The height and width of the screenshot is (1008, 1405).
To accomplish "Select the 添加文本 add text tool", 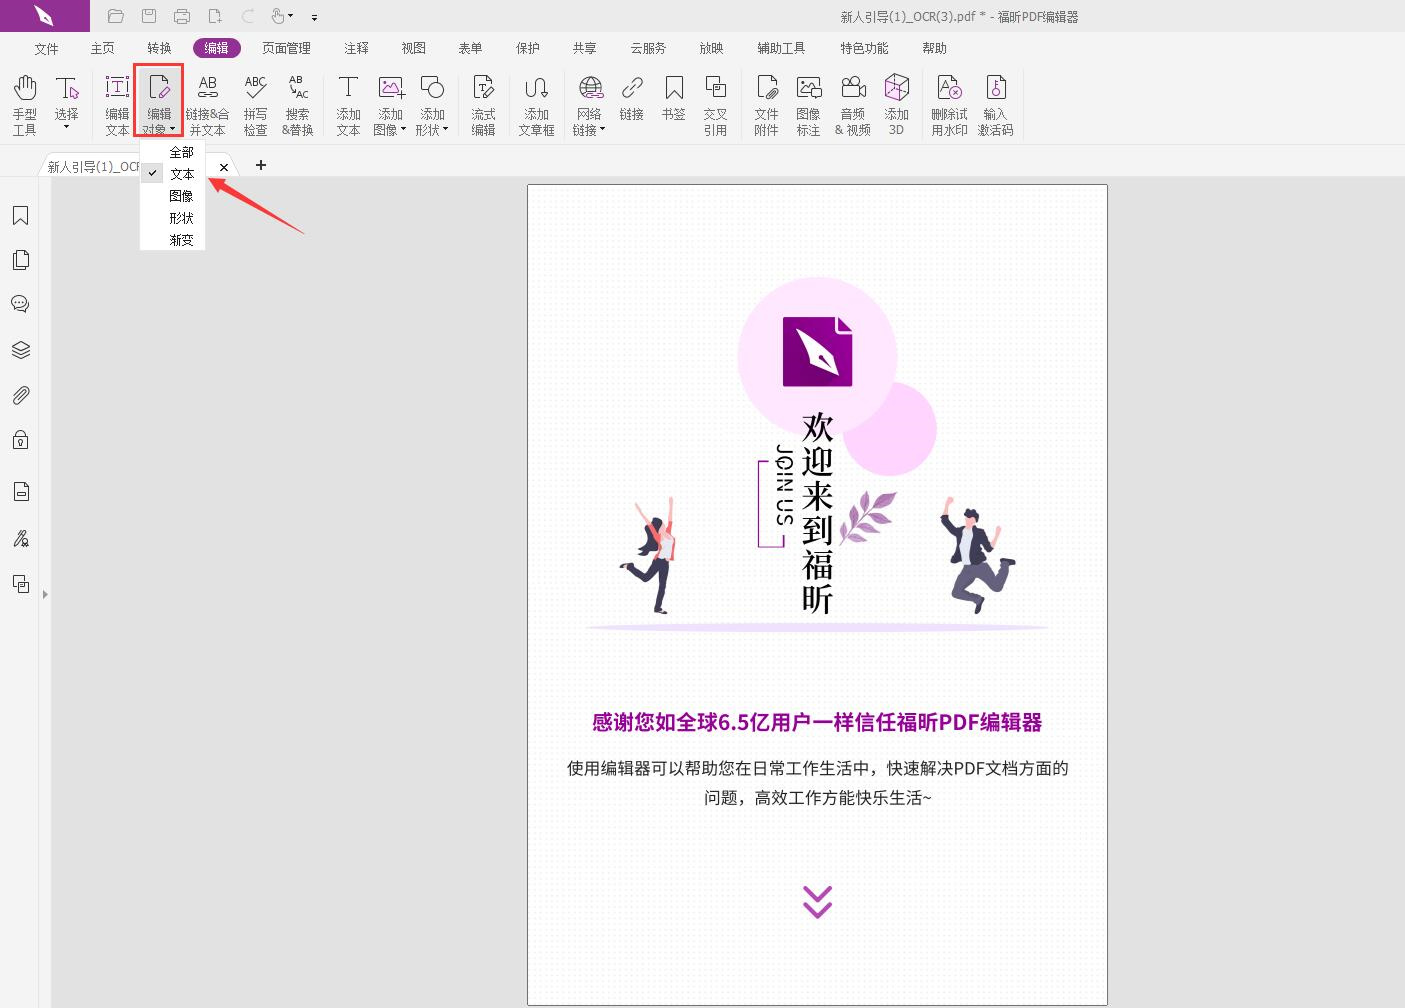I will click(347, 103).
